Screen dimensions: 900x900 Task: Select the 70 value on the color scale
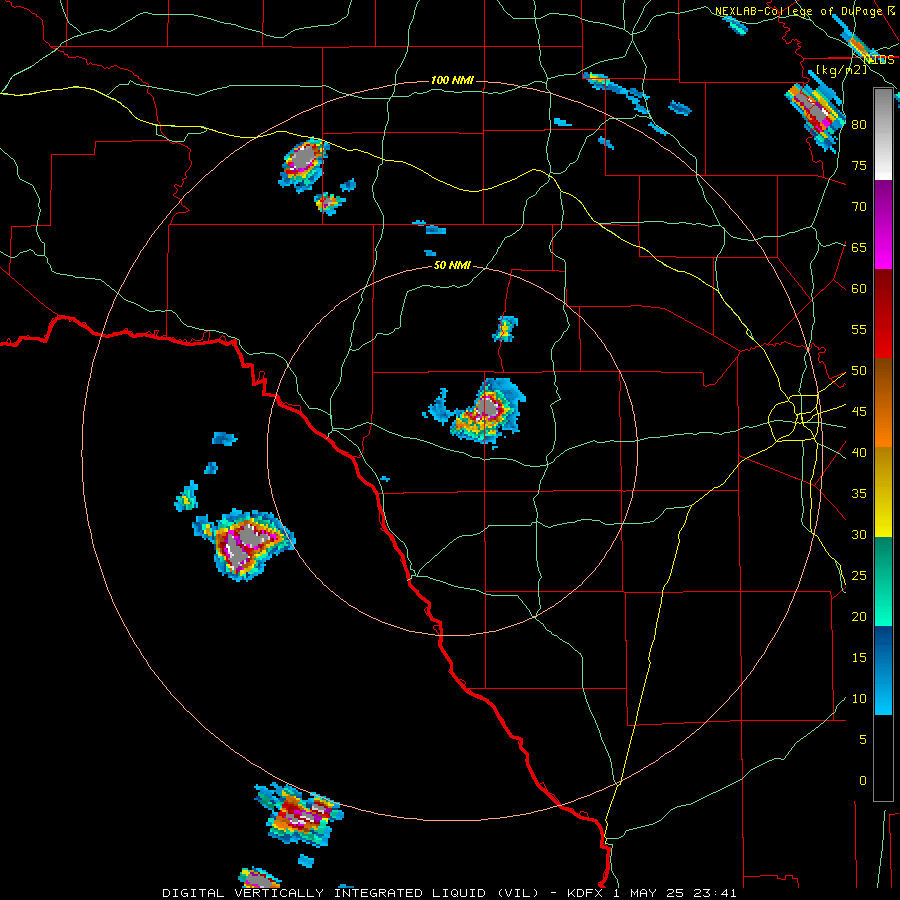coord(859,207)
